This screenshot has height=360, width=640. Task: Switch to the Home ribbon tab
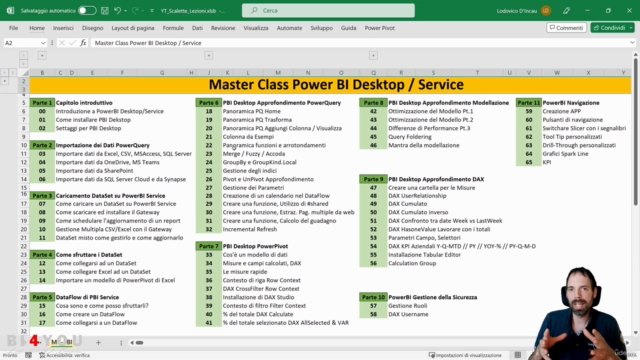[37, 28]
